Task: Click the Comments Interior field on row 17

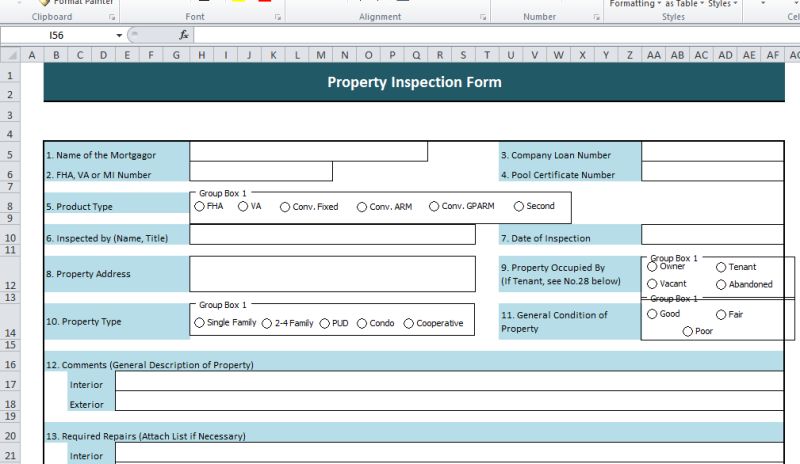Action: coord(449,381)
